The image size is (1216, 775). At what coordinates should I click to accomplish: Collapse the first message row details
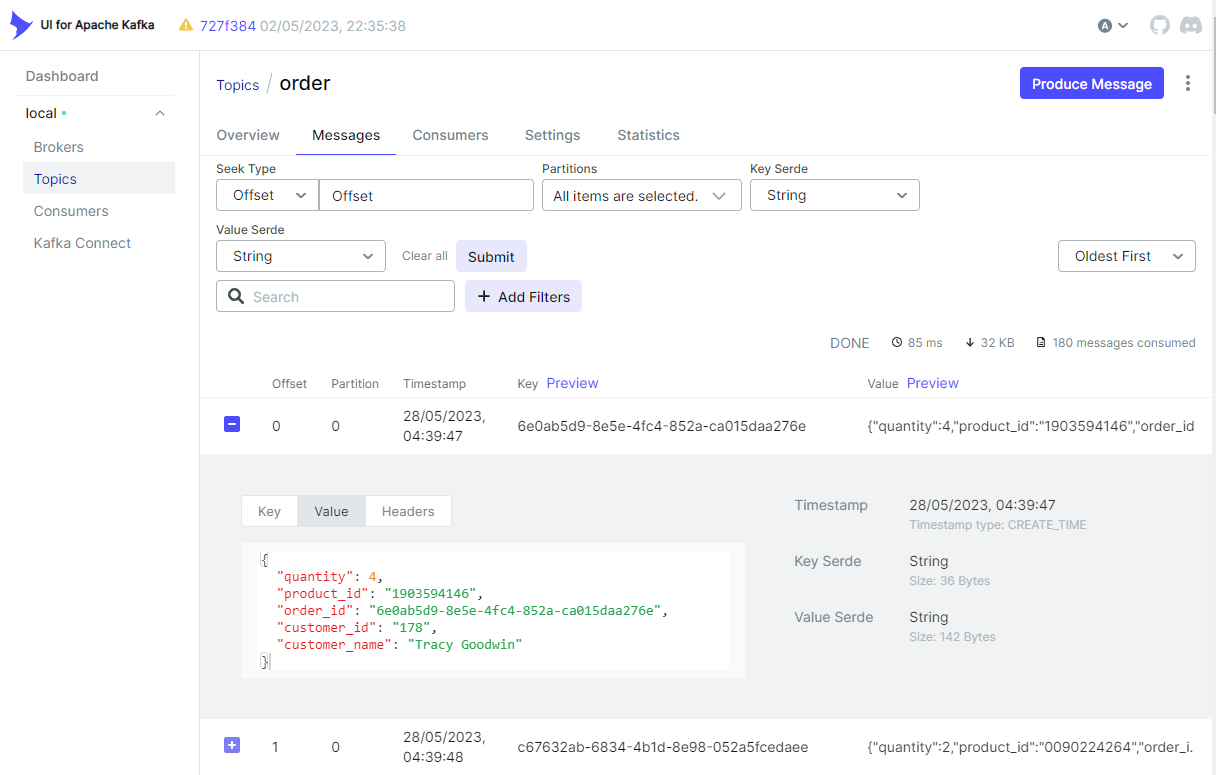pos(232,424)
